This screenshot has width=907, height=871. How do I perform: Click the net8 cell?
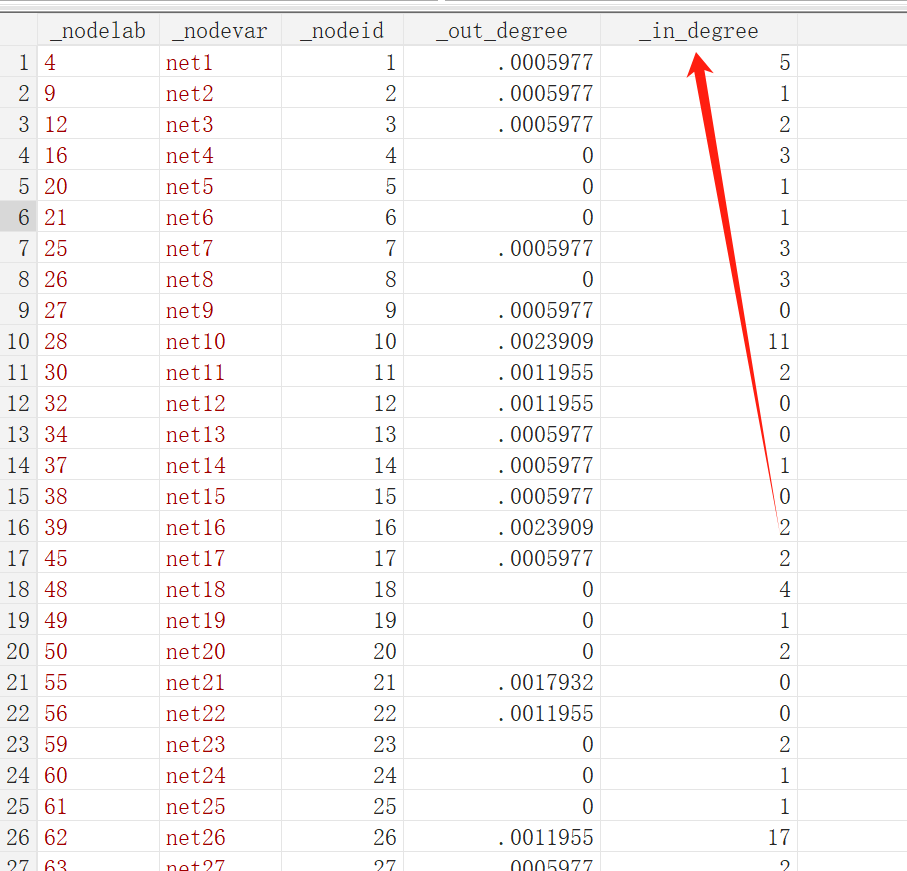220,279
